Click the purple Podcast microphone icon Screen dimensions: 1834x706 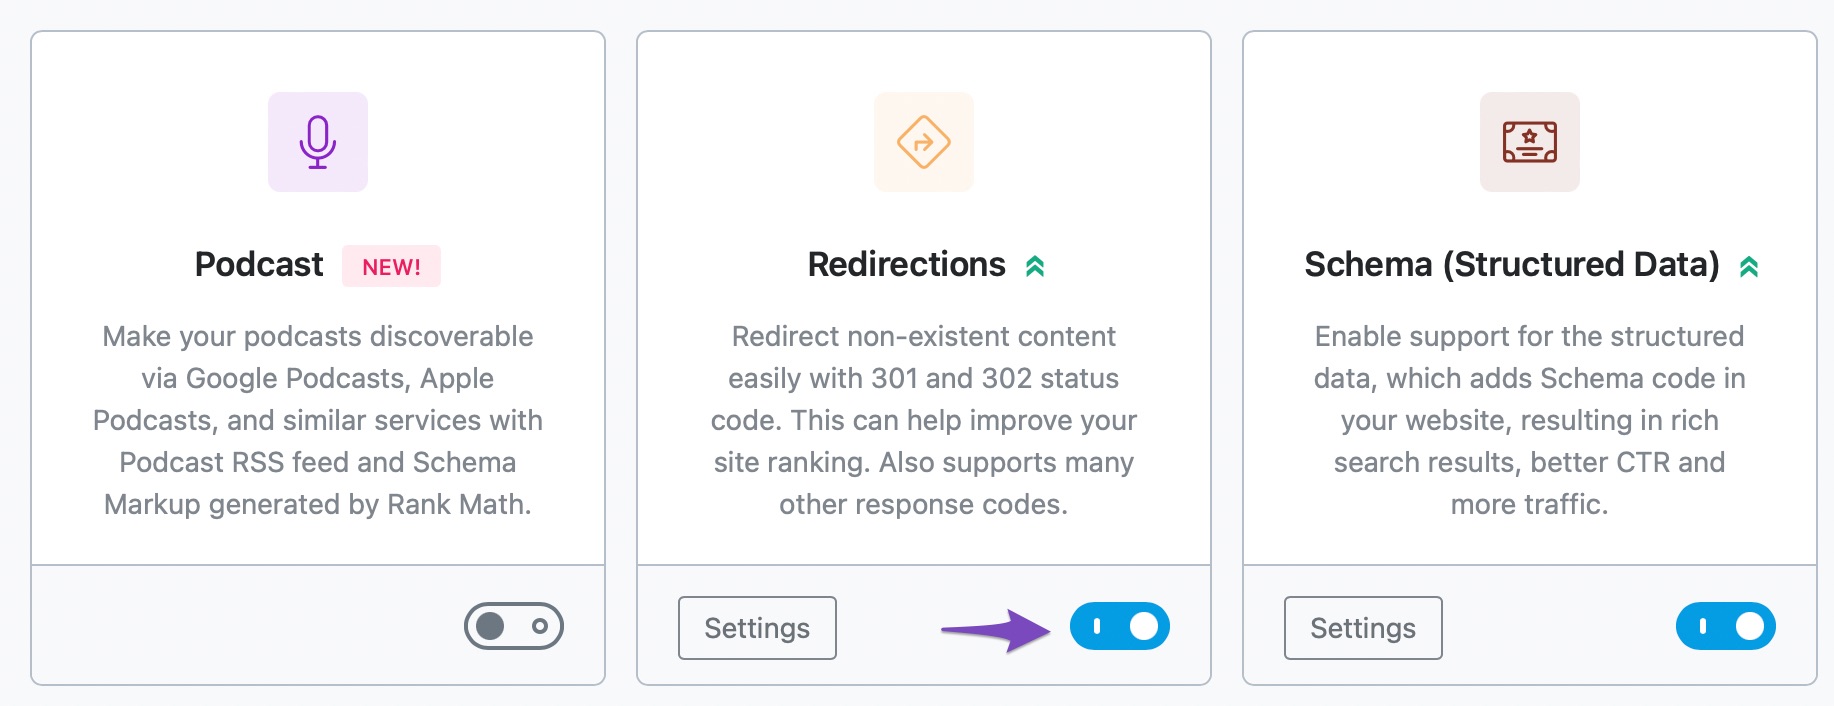click(318, 142)
